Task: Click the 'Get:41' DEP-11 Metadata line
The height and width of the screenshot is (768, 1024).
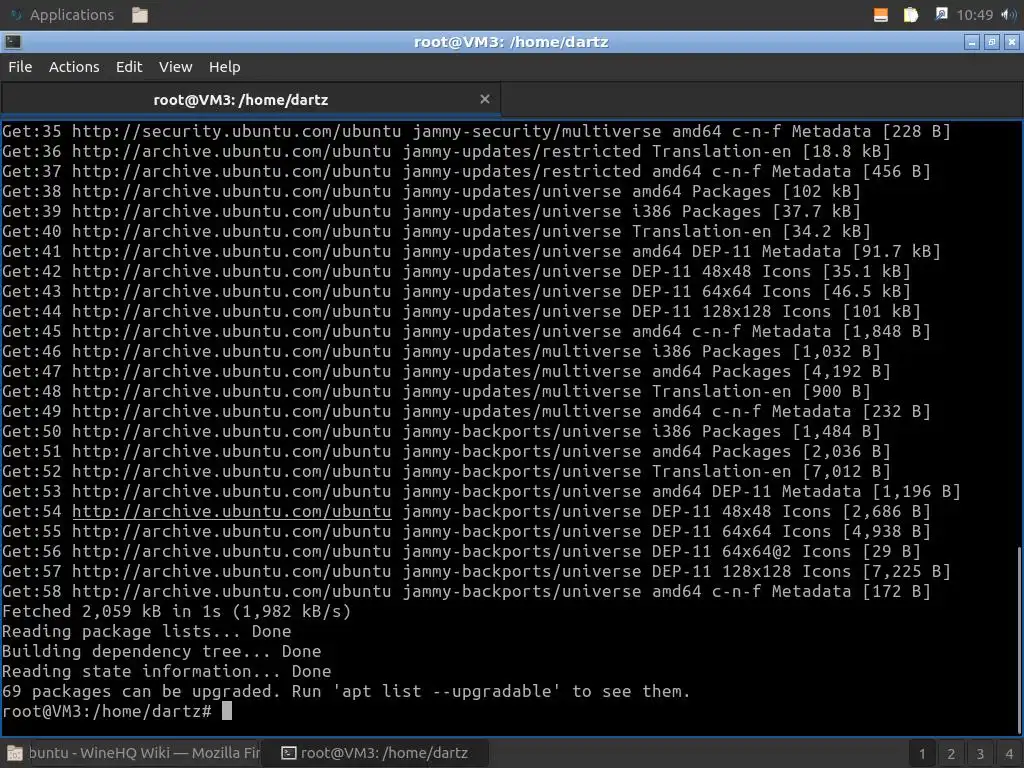Action: click(472, 251)
